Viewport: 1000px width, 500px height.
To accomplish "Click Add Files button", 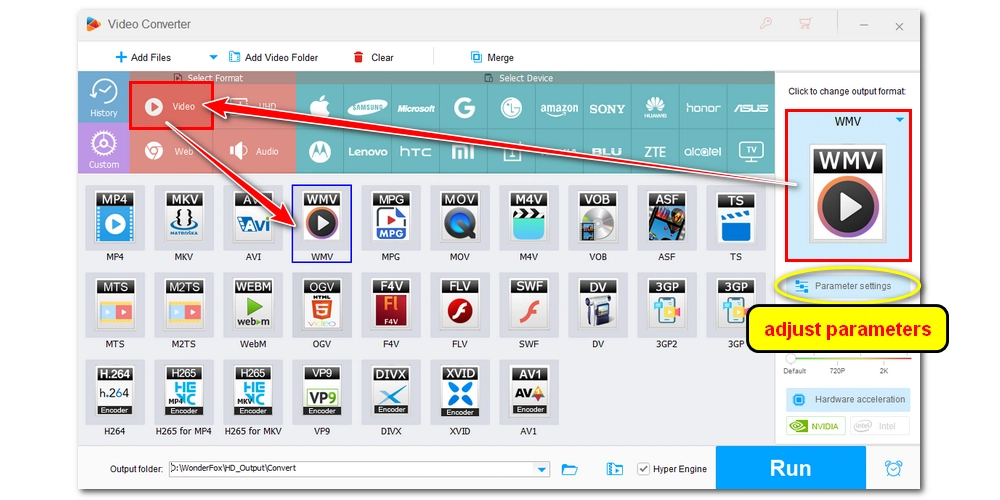I will click(143, 57).
